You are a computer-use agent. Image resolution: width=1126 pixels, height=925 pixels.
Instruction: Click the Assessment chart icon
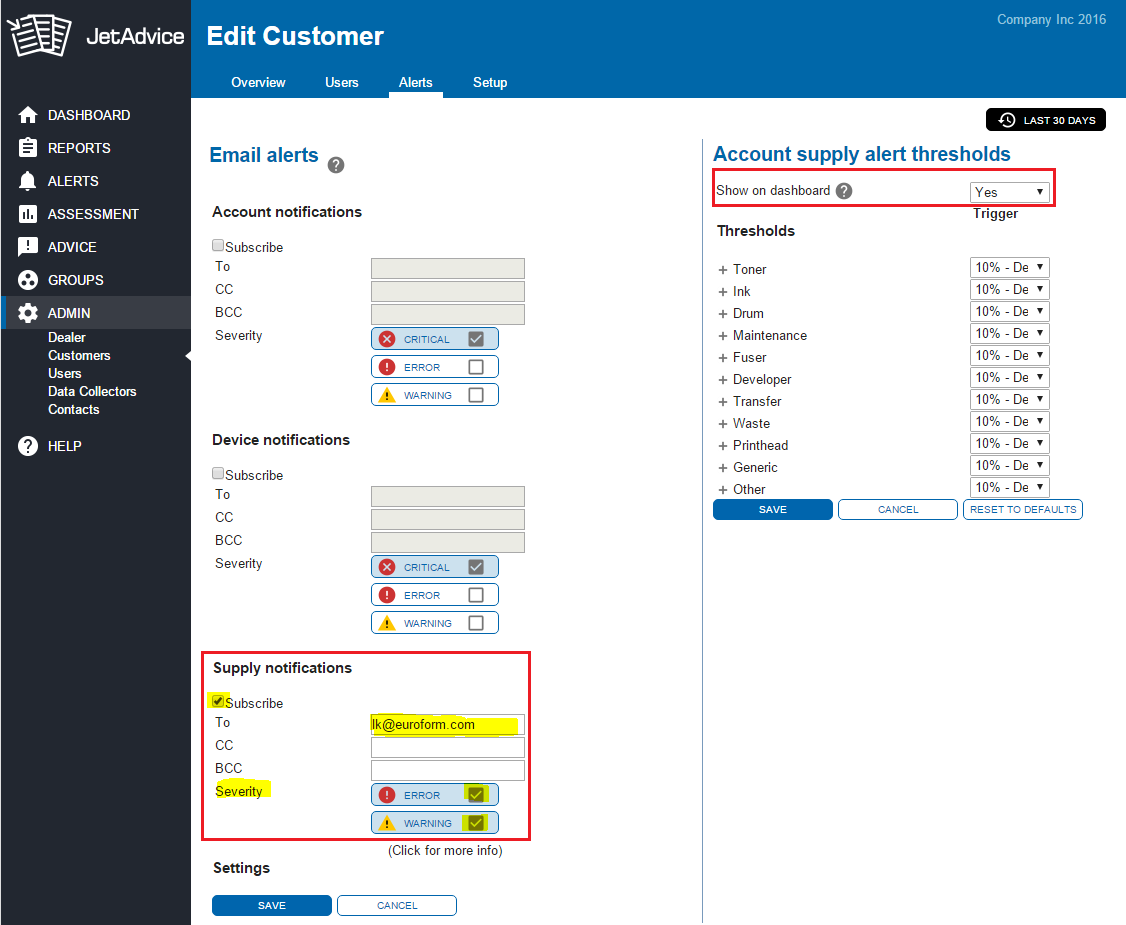pyautogui.click(x=28, y=214)
